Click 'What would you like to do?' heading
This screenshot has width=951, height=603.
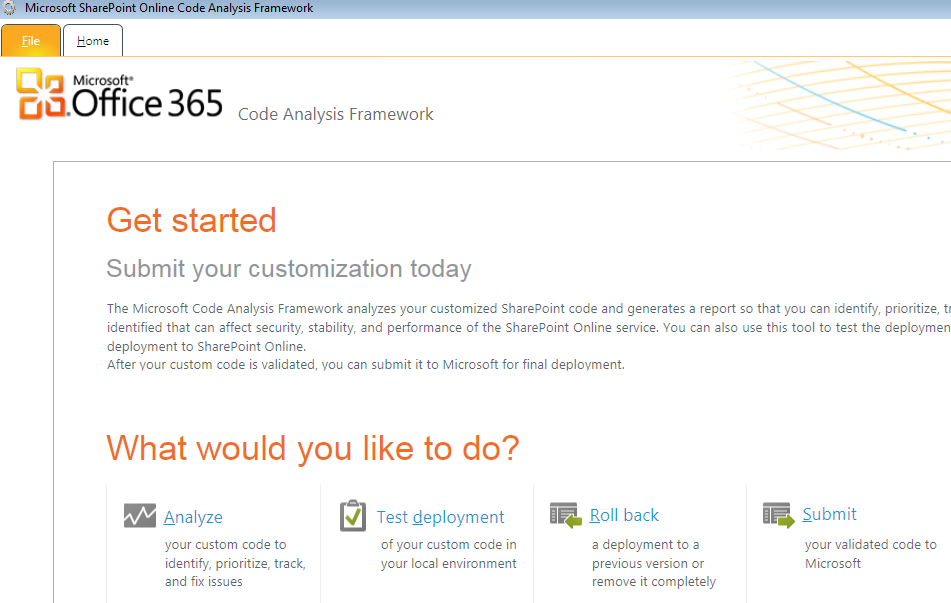pos(313,448)
